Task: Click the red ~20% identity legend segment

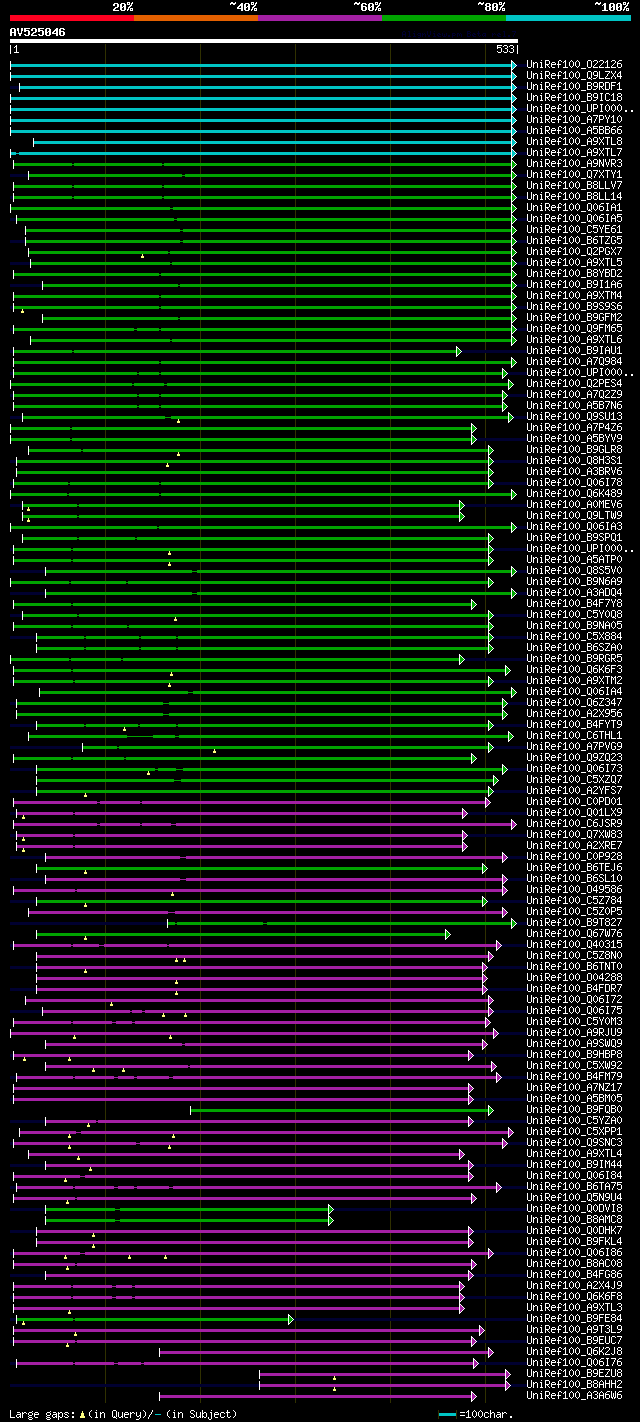Action: pyautogui.click(x=72, y=18)
